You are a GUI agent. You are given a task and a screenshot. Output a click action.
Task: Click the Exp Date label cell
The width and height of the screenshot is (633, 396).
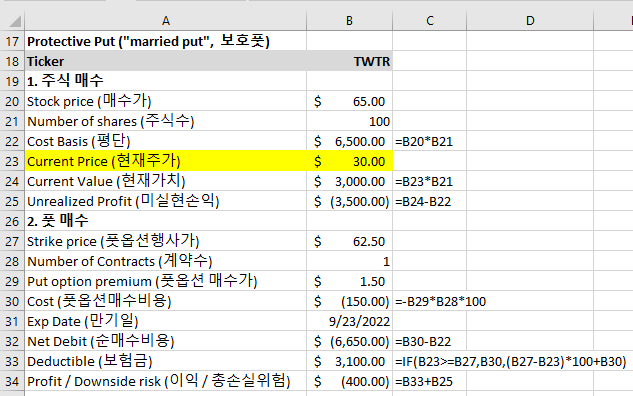pyautogui.click(x=166, y=321)
